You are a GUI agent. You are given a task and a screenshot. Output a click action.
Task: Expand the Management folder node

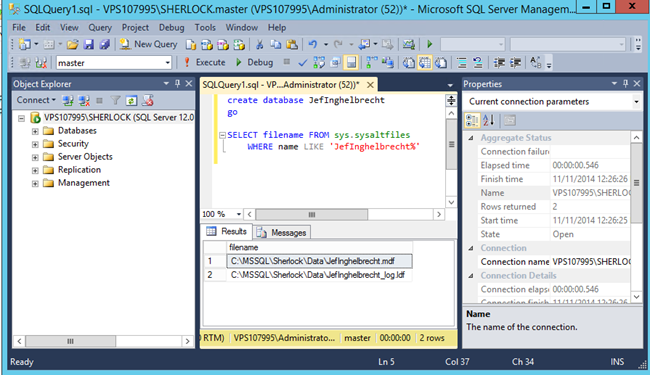[x=35, y=184]
